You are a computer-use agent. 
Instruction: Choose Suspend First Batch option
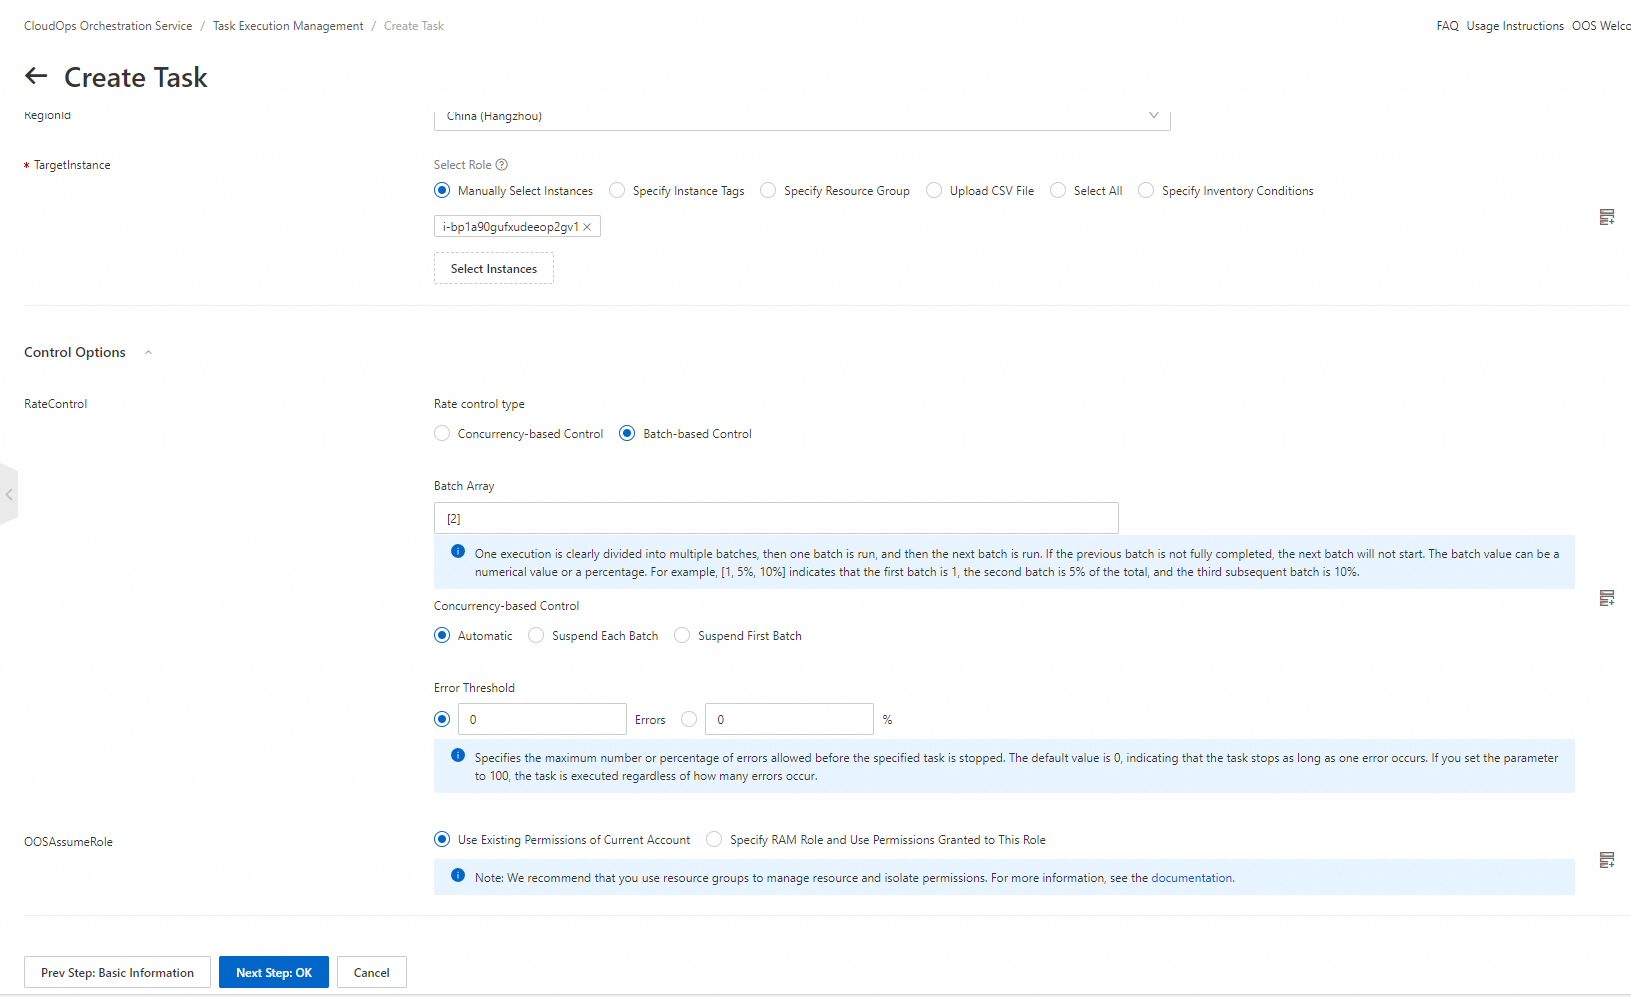682,635
